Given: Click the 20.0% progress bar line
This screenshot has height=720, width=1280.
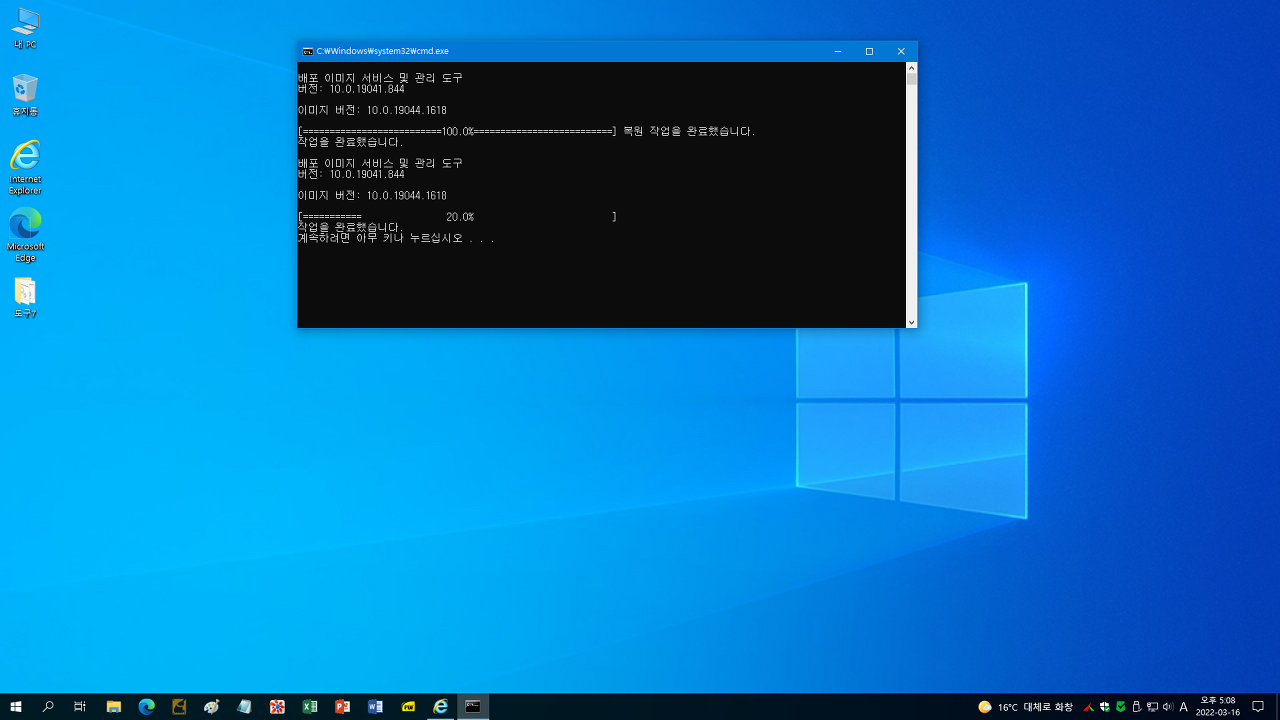Looking at the screenshot, I should click(x=457, y=217).
